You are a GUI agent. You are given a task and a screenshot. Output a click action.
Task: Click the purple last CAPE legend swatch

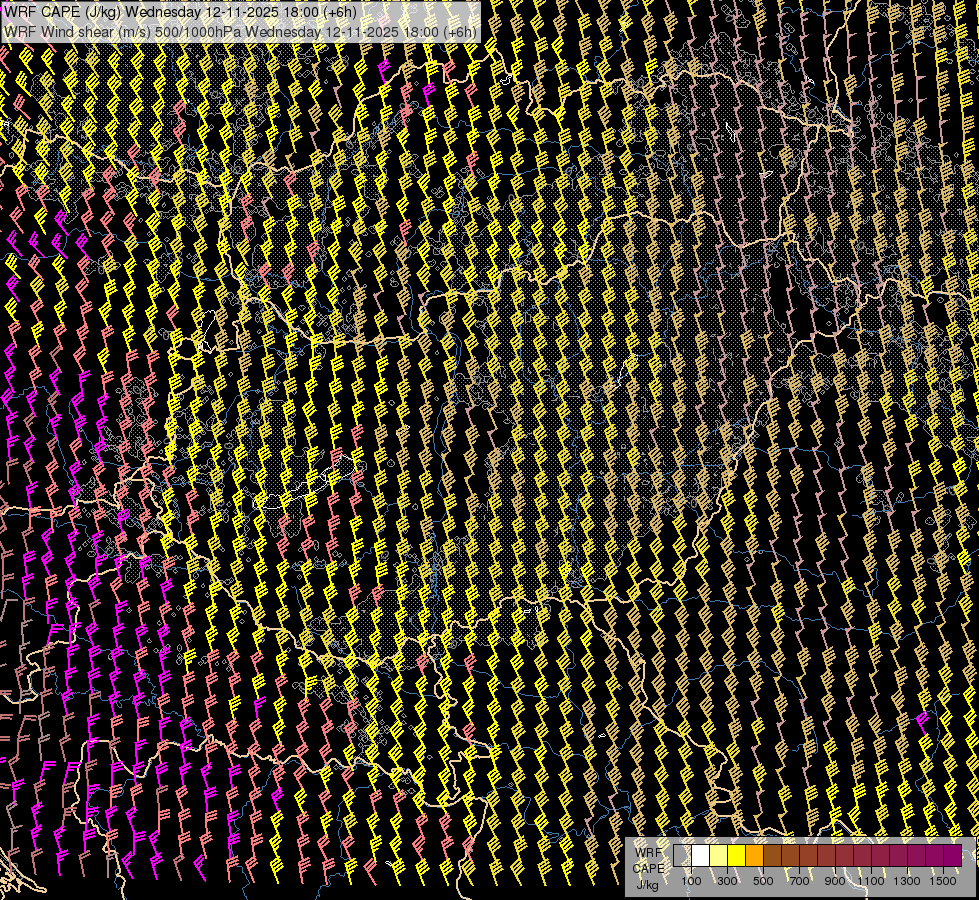pyautogui.click(x=953, y=855)
